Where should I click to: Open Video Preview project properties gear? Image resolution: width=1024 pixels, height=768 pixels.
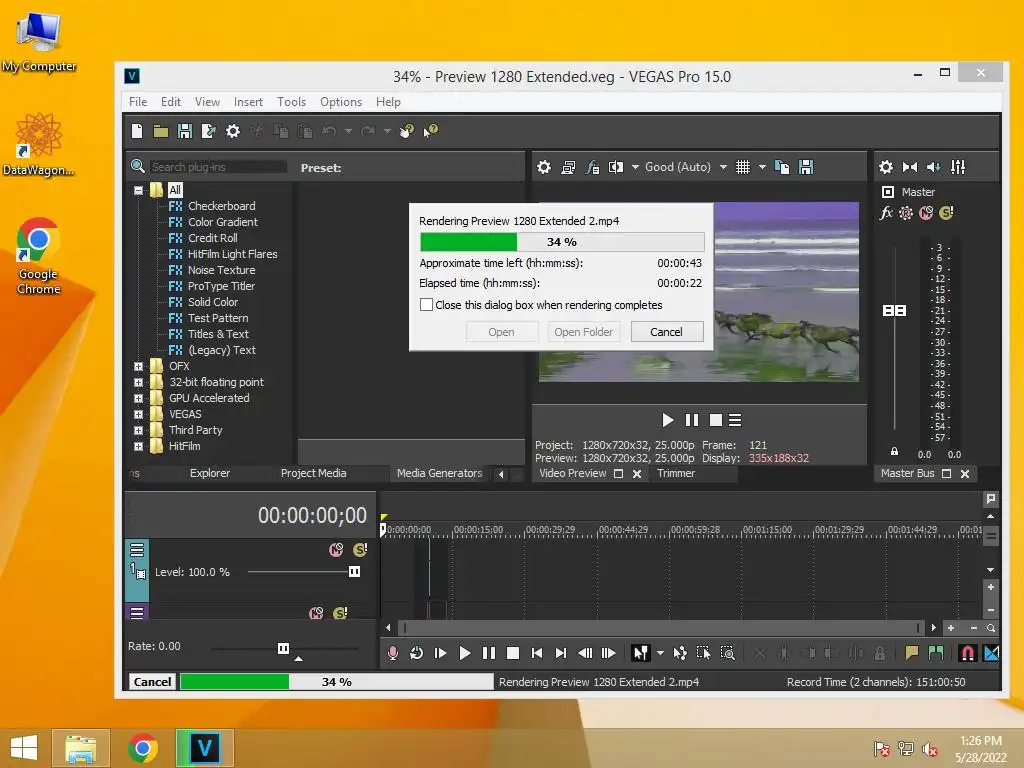[544, 167]
